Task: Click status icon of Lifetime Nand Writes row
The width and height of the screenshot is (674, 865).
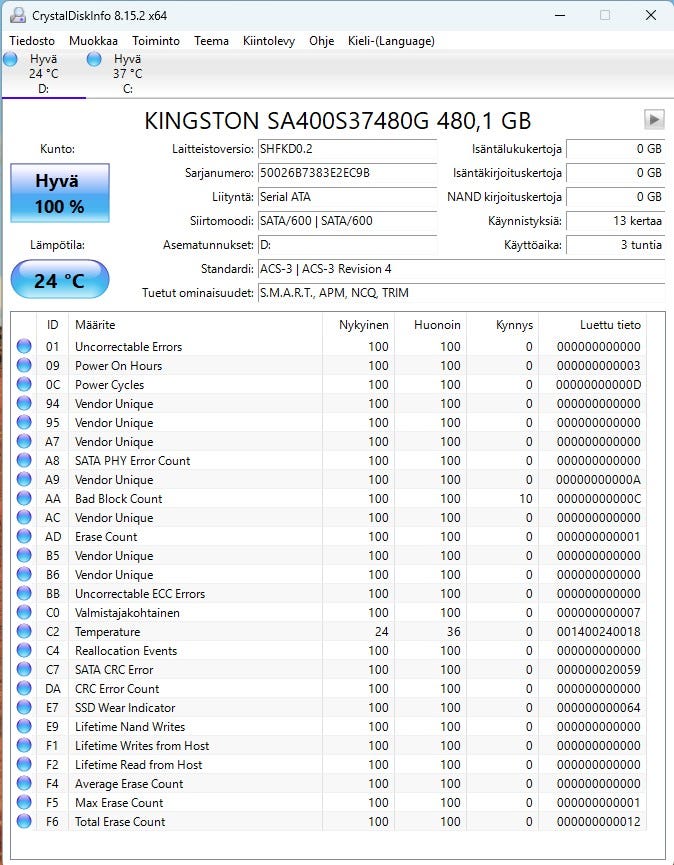Action: [24, 727]
